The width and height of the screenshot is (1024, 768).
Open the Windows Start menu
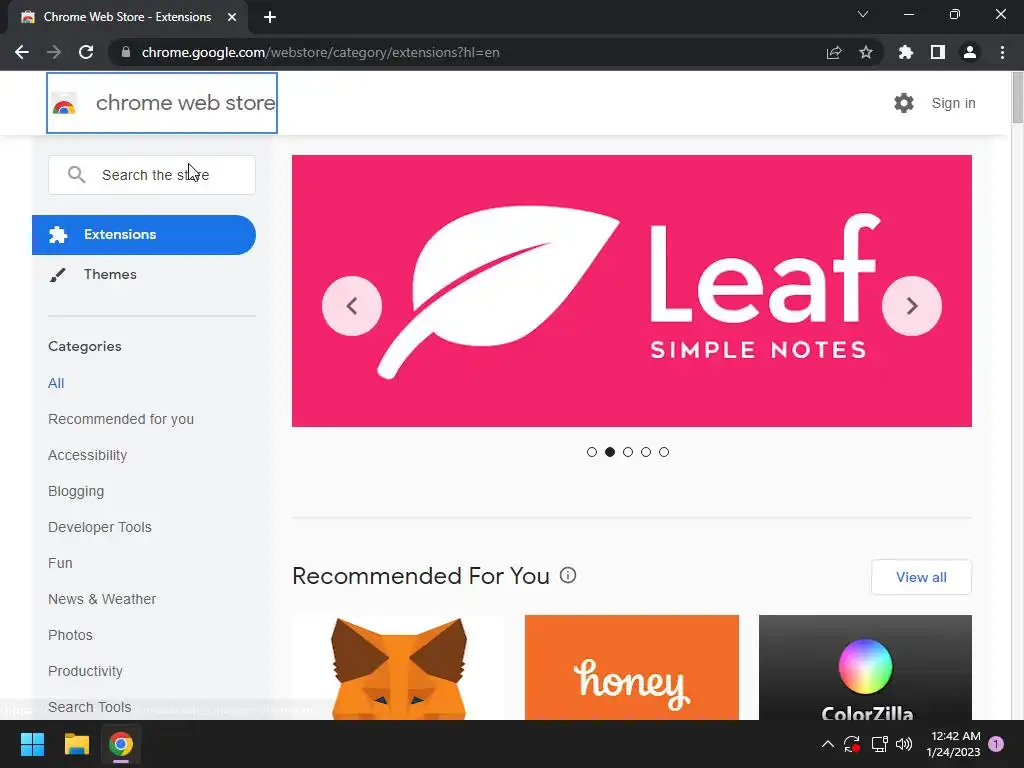[32, 744]
